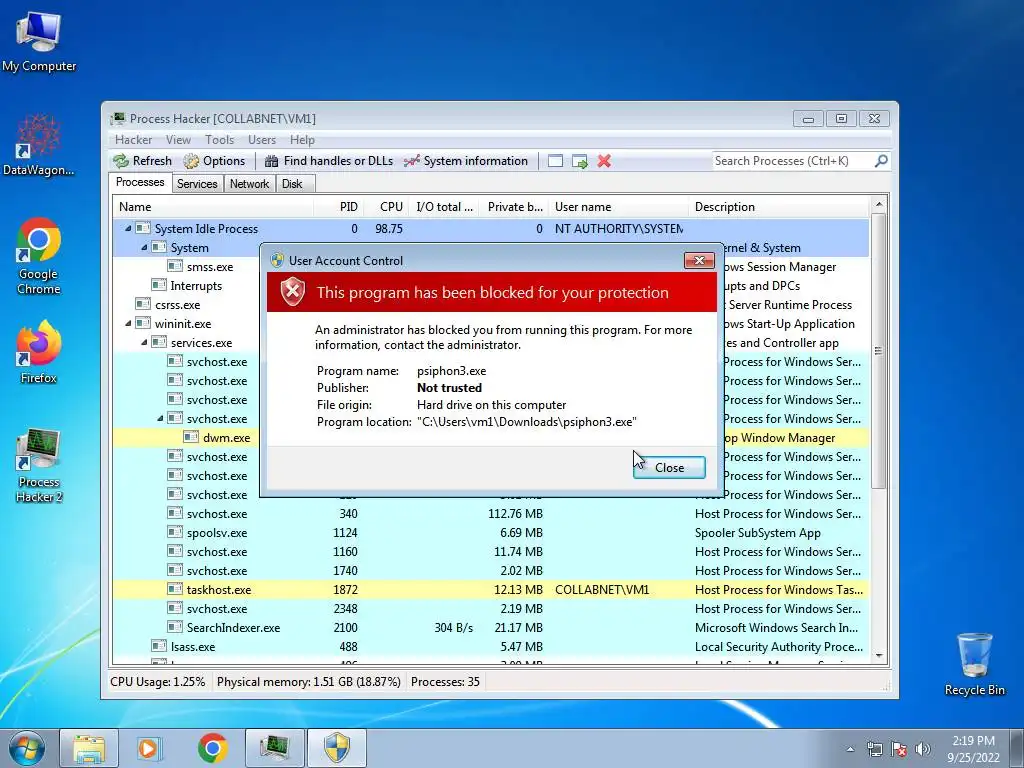Click the search magnifier icon

click(x=881, y=161)
